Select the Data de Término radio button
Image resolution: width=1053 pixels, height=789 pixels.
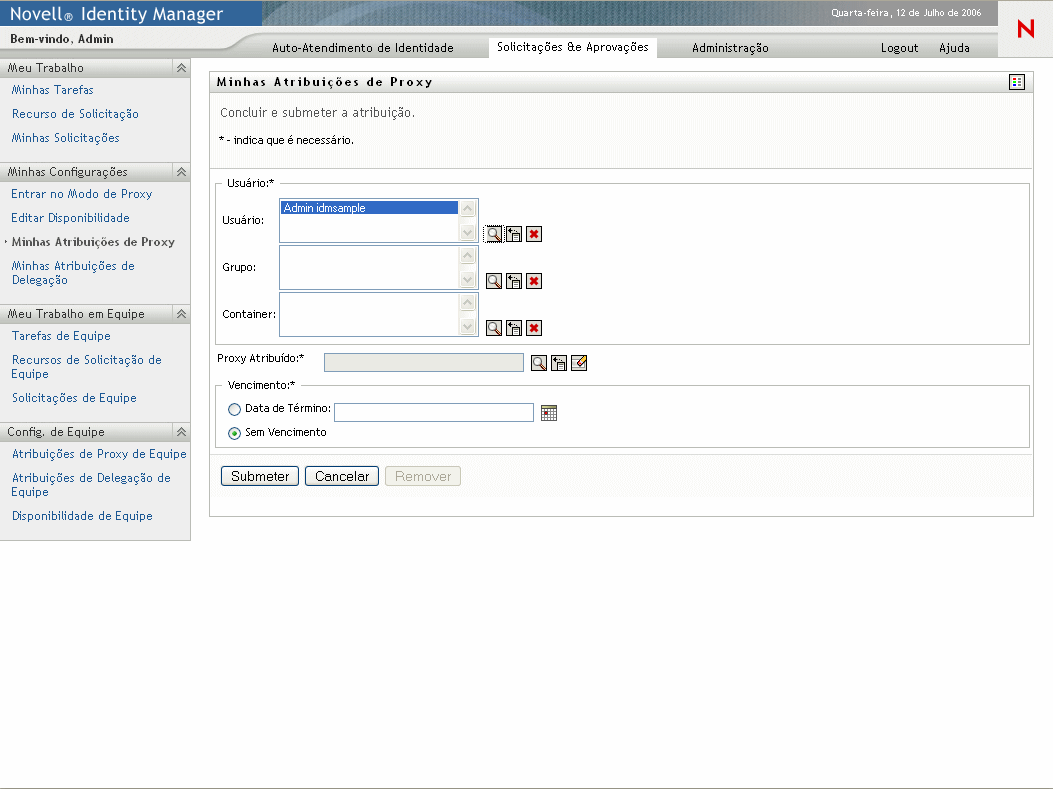click(235, 409)
